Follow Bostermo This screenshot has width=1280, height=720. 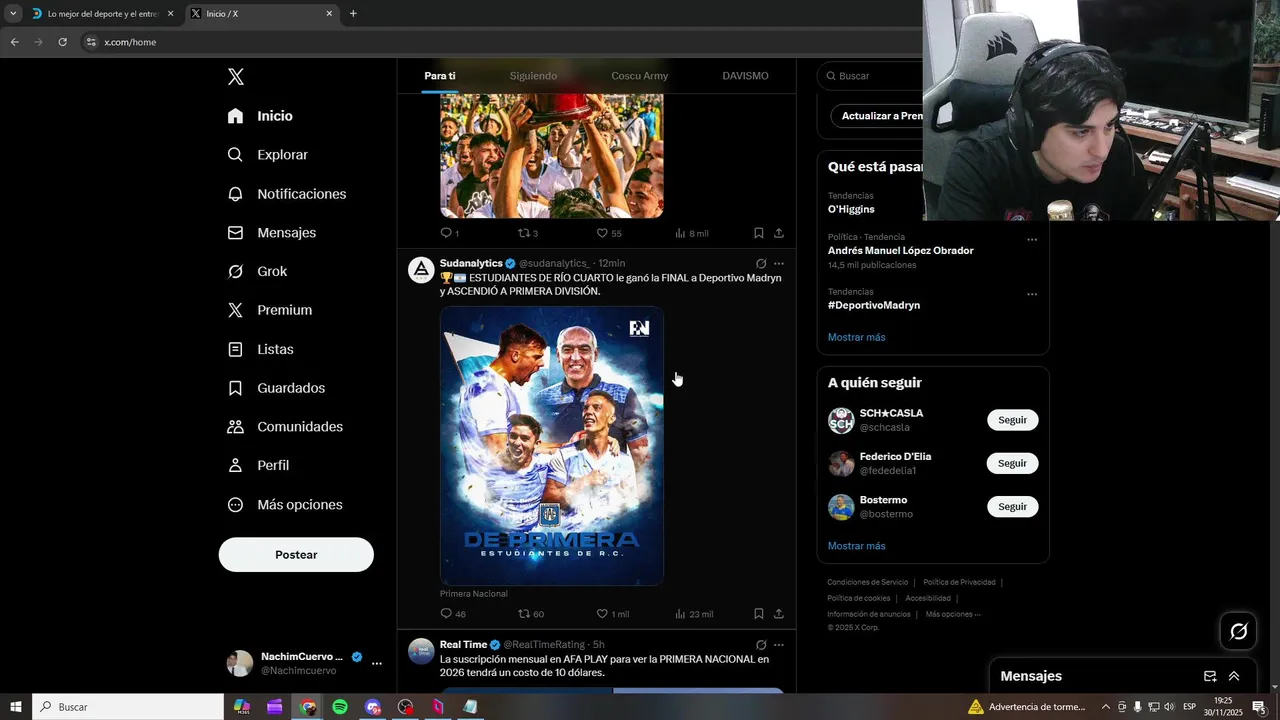1012,507
